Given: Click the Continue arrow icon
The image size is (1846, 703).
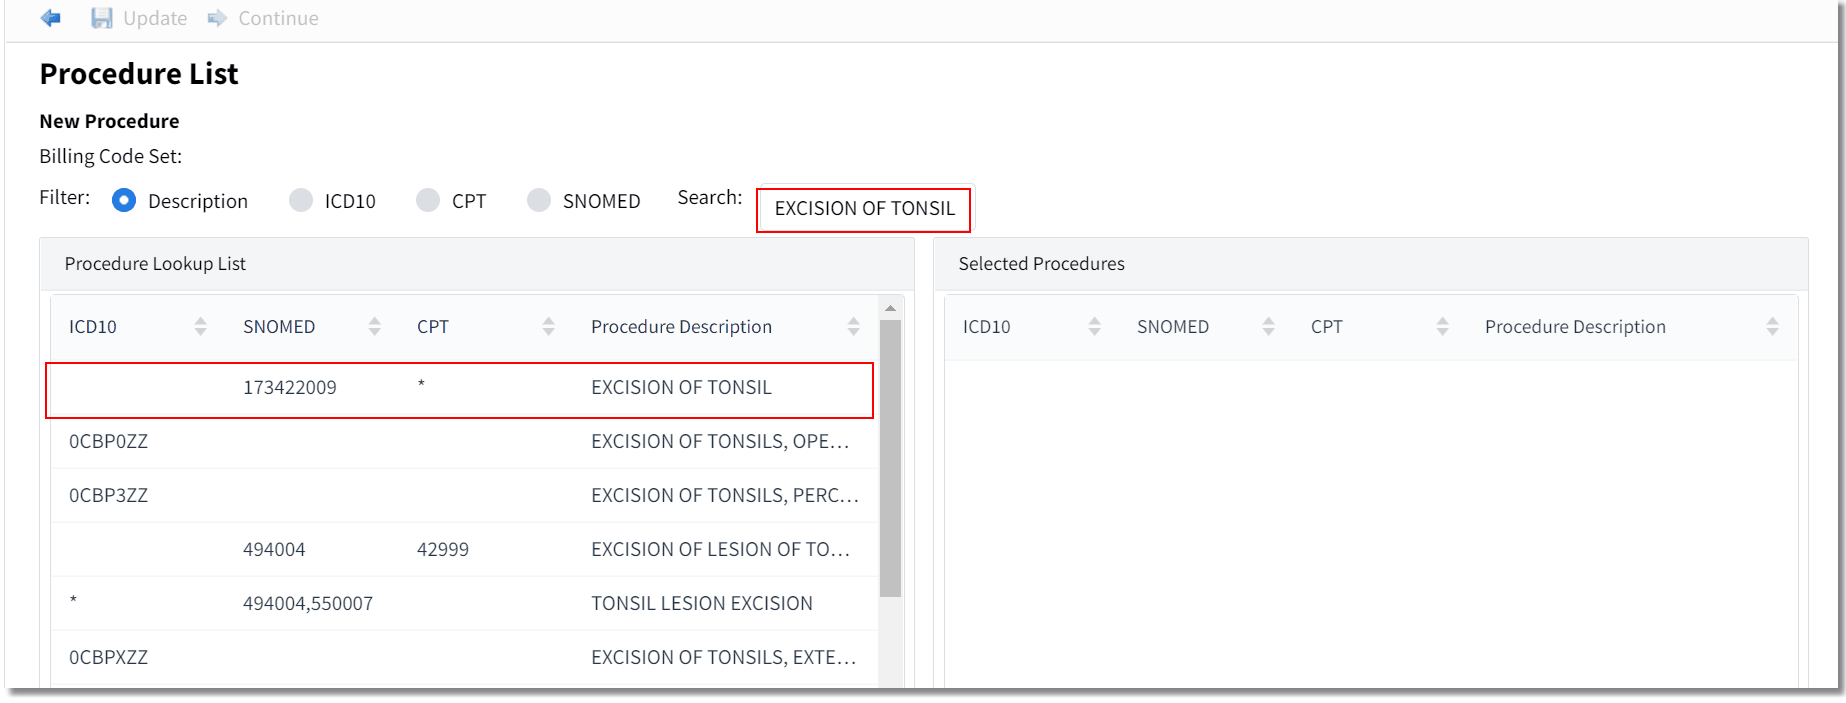Looking at the screenshot, I should [217, 18].
